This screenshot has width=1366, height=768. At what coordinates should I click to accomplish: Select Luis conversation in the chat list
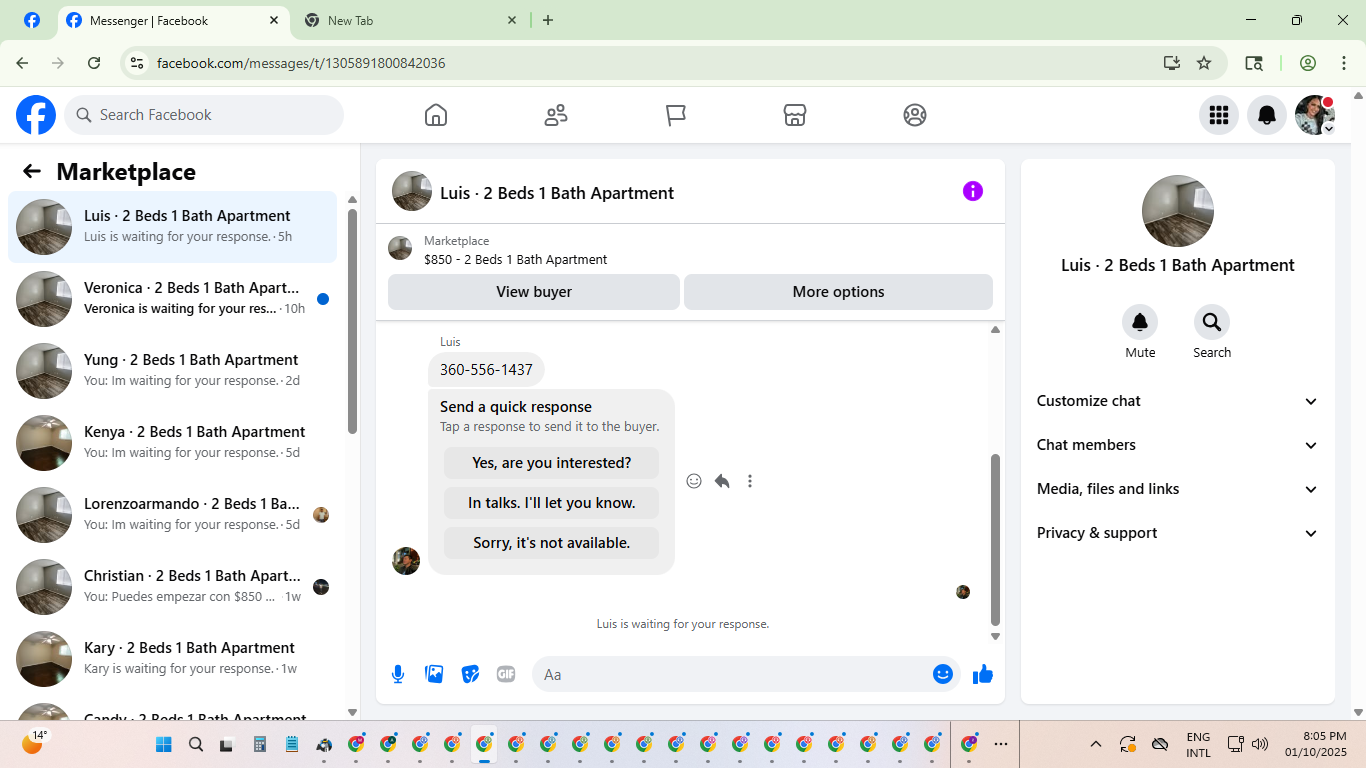(173, 227)
